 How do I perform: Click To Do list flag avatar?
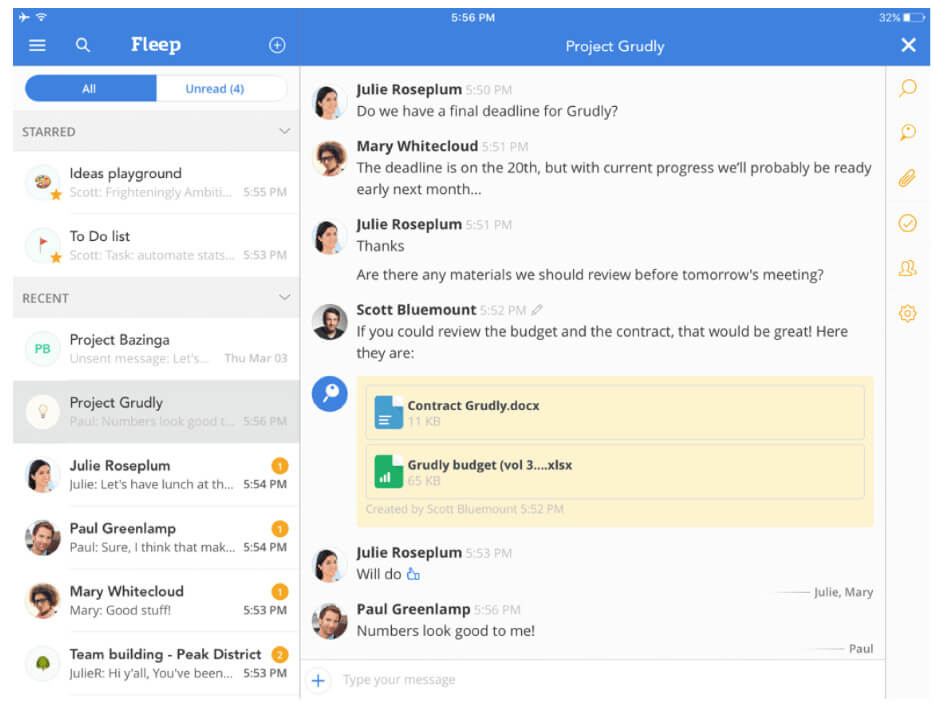pos(42,245)
